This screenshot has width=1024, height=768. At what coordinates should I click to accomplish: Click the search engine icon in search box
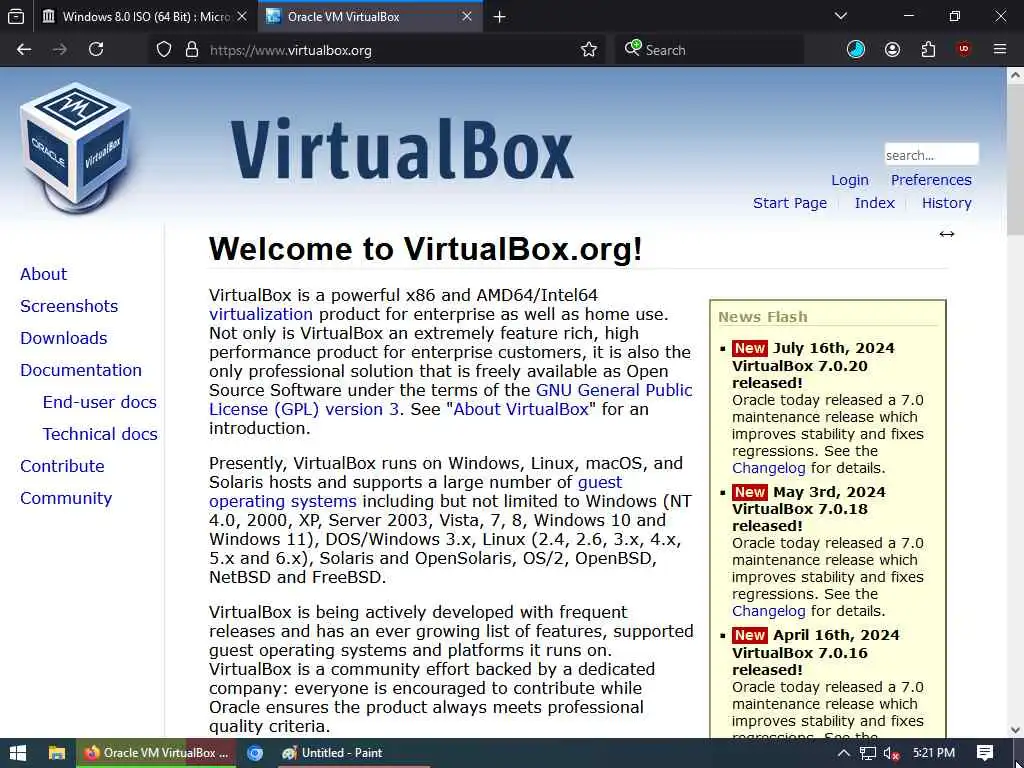tap(632, 48)
